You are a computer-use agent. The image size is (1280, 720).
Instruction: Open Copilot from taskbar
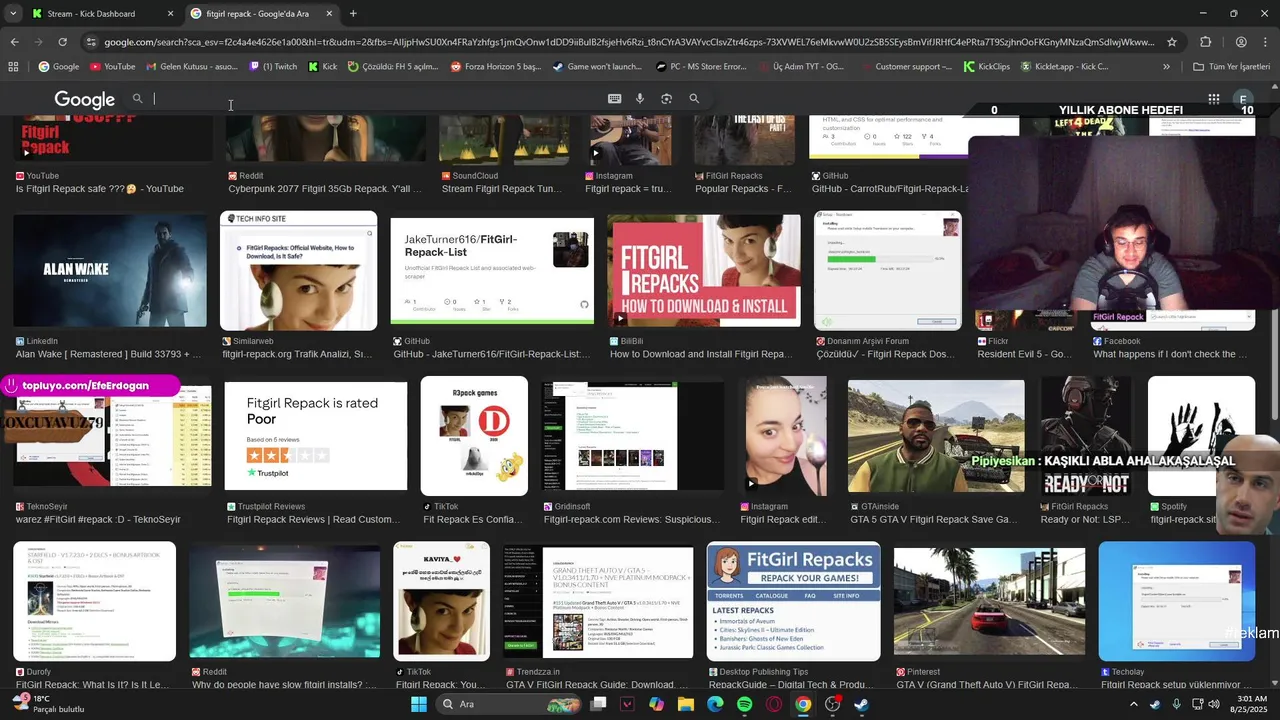pyautogui.click(x=656, y=704)
